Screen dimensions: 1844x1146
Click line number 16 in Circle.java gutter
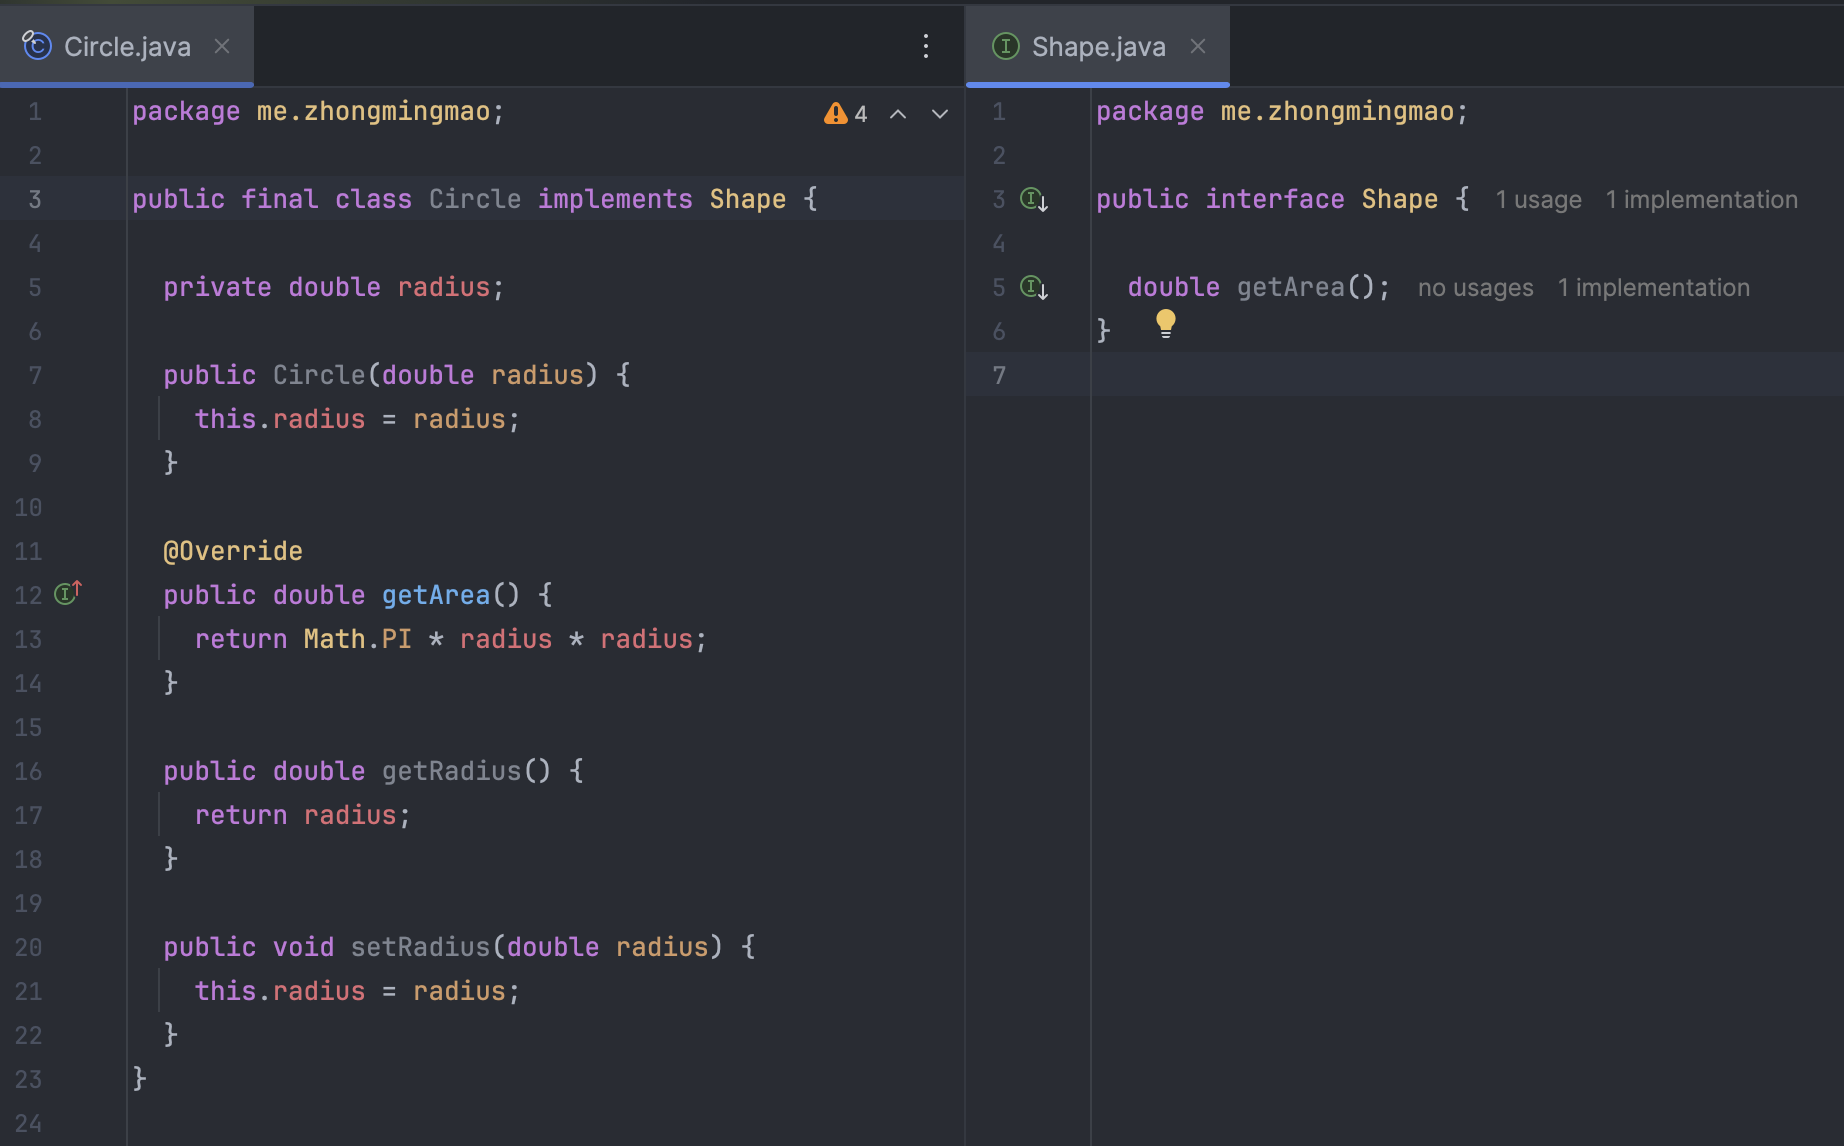tap(28, 771)
